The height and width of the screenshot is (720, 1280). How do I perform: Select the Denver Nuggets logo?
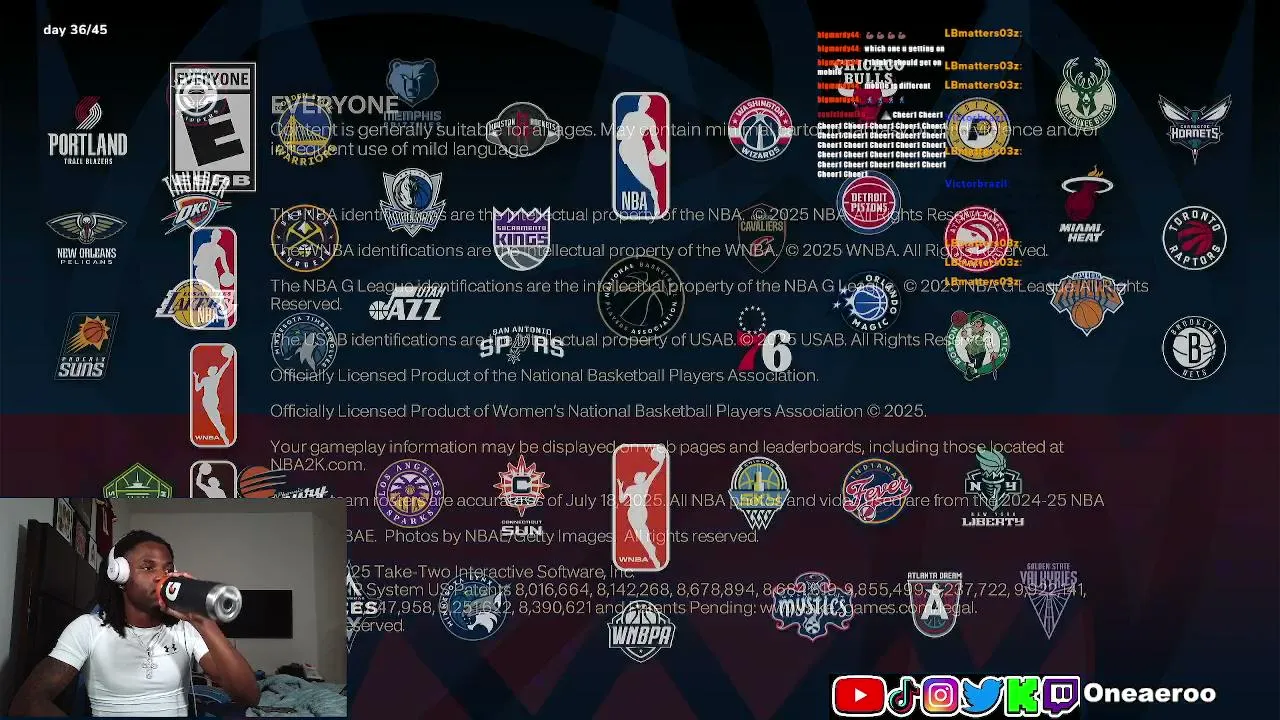[305, 238]
